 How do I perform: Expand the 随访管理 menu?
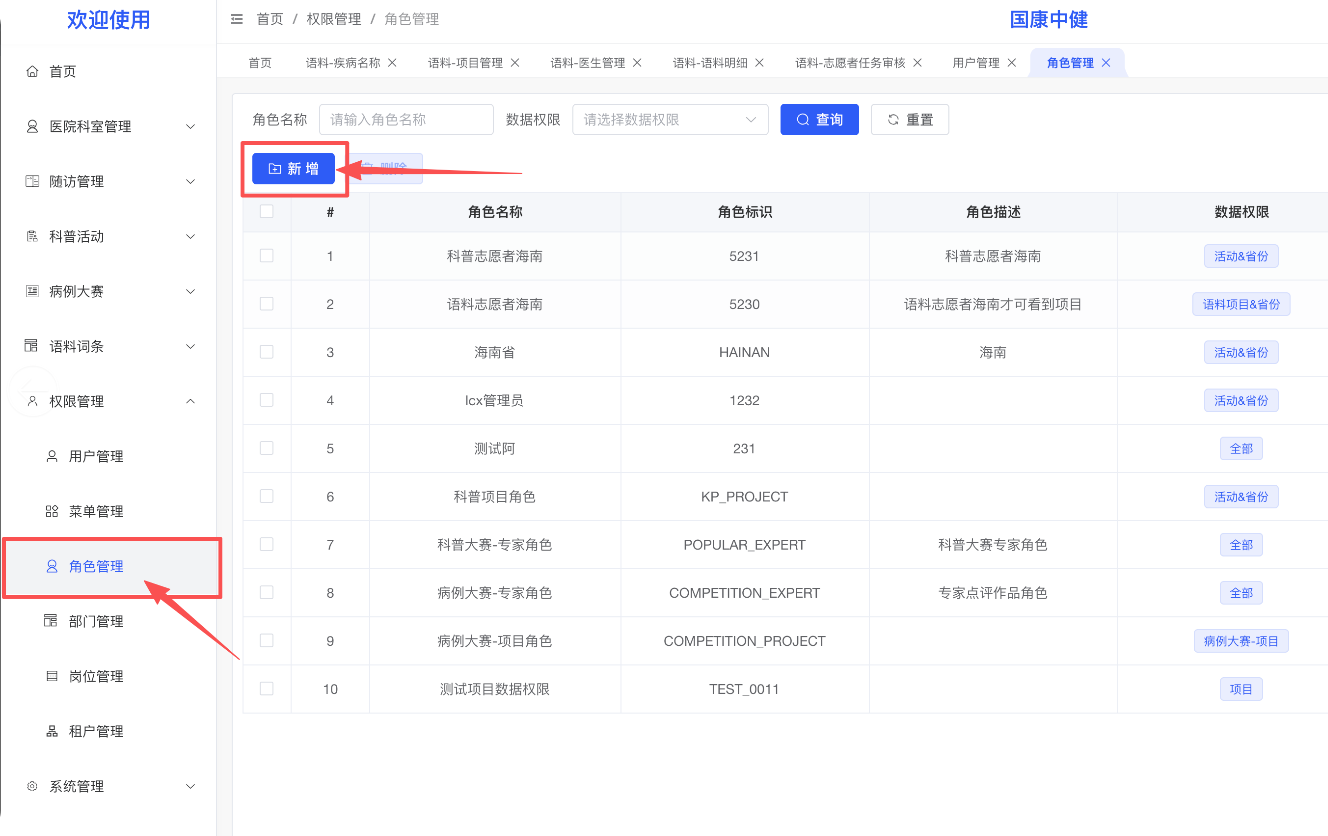coord(191,182)
